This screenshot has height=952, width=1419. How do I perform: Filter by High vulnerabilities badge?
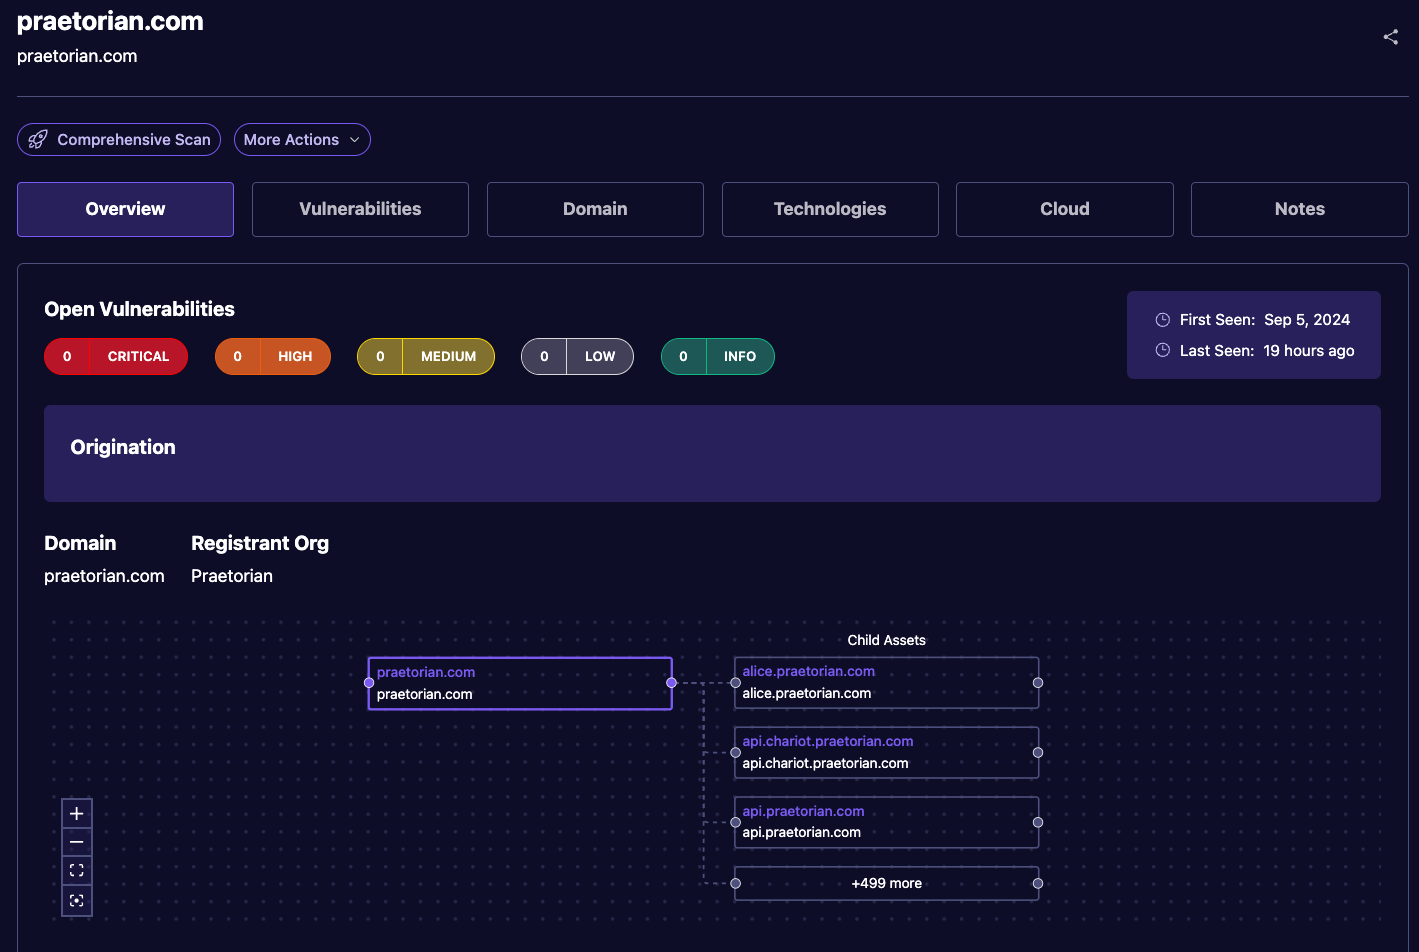click(x=273, y=357)
